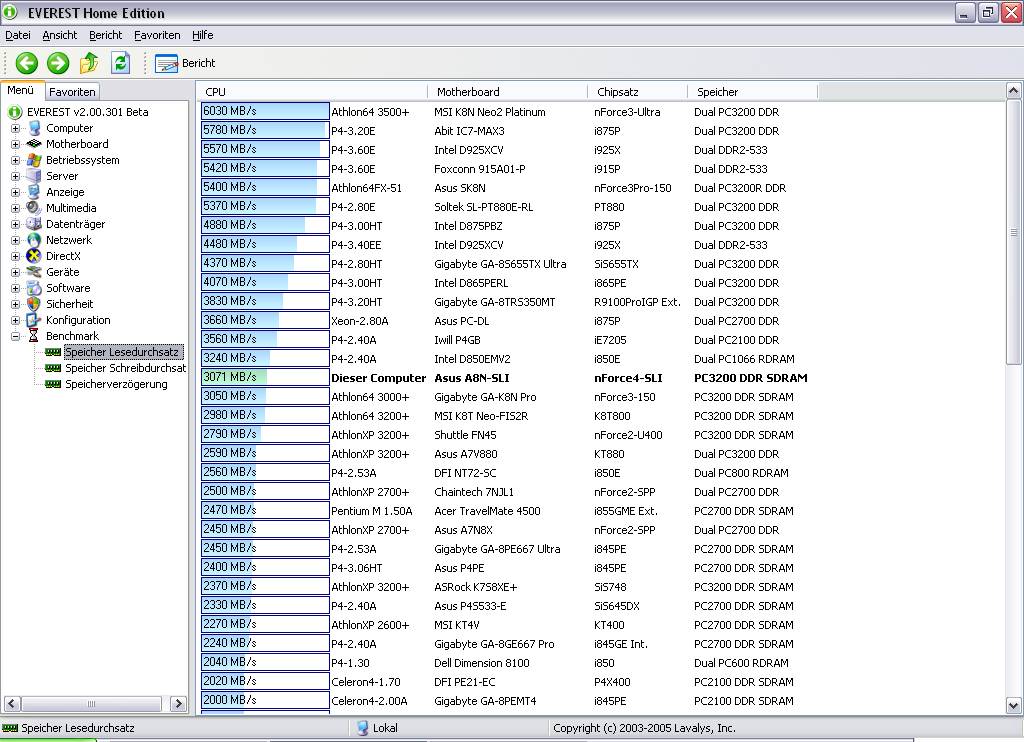Viewport: 1024px width, 742px height.
Task: Select the Athlon64 3500+ CPU entry
Action: [370, 112]
